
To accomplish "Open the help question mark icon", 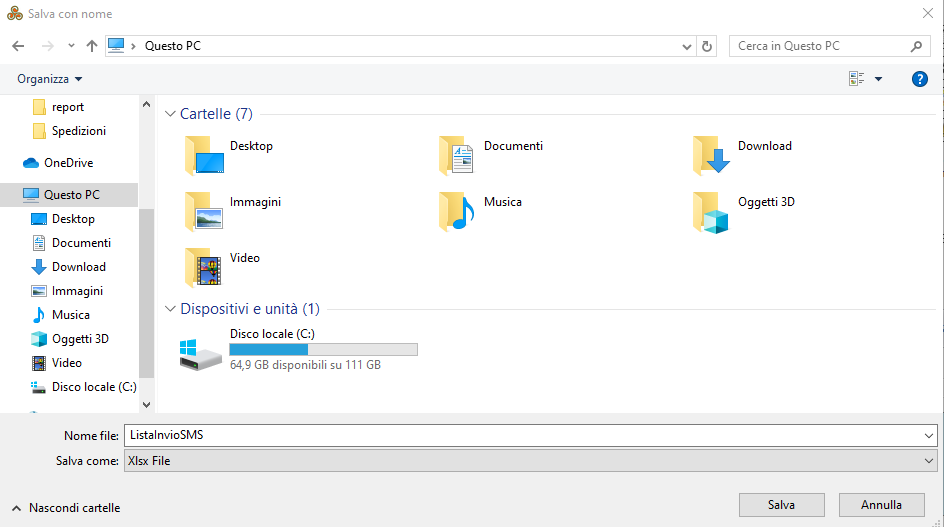I will point(920,79).
